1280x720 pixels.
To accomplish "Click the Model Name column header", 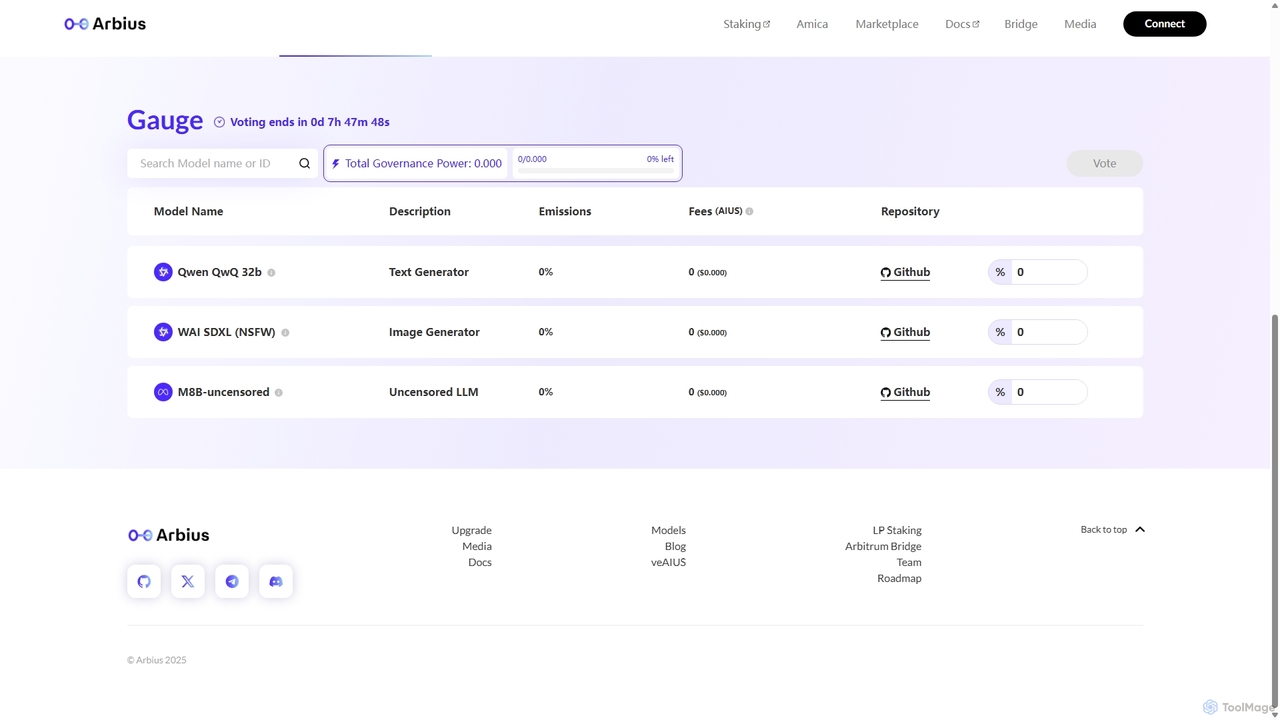I will tap(188, 212).
